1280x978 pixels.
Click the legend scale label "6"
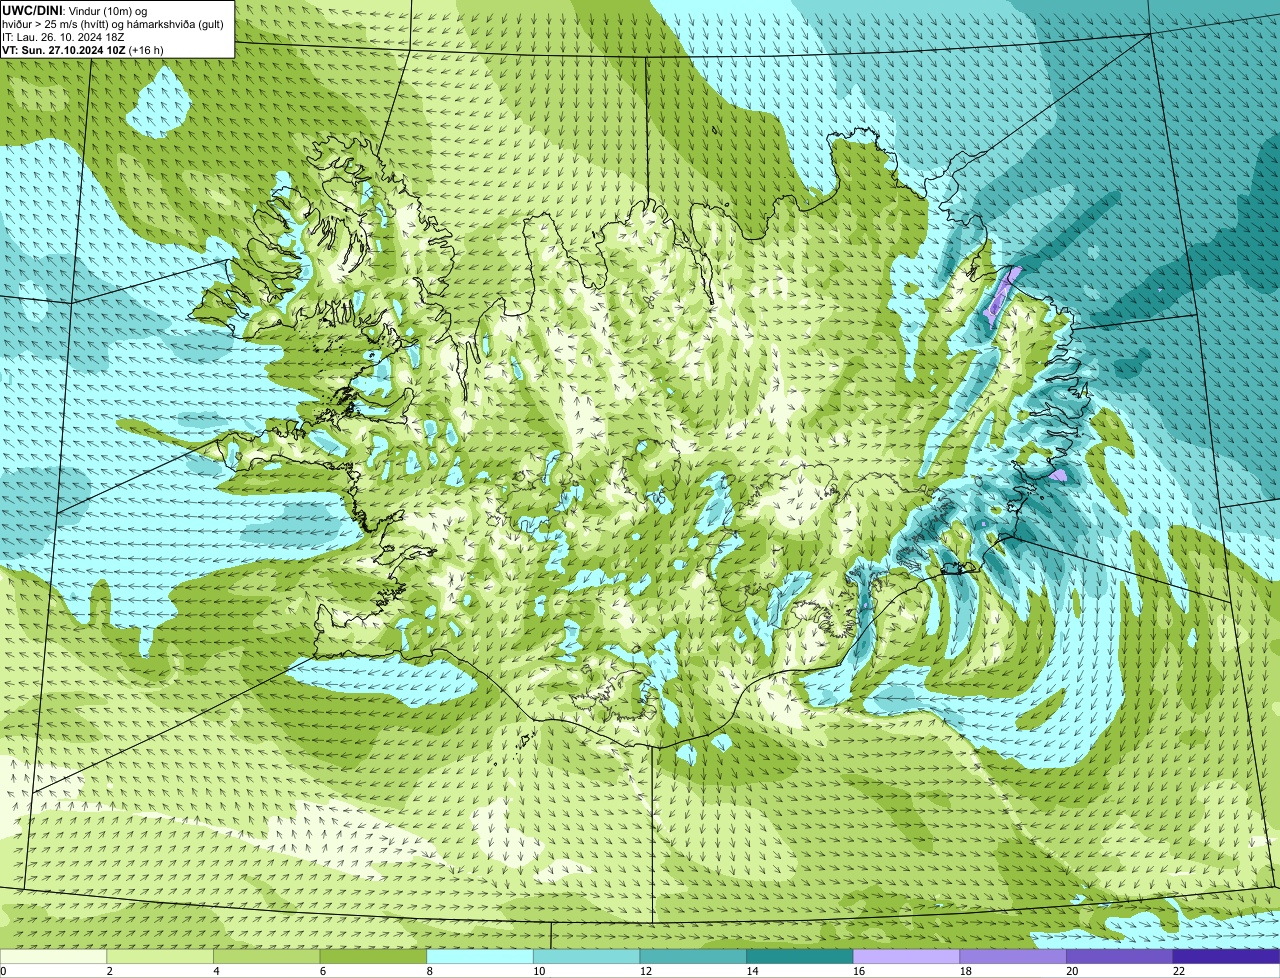pyautogui.click(x=324, y=971)
